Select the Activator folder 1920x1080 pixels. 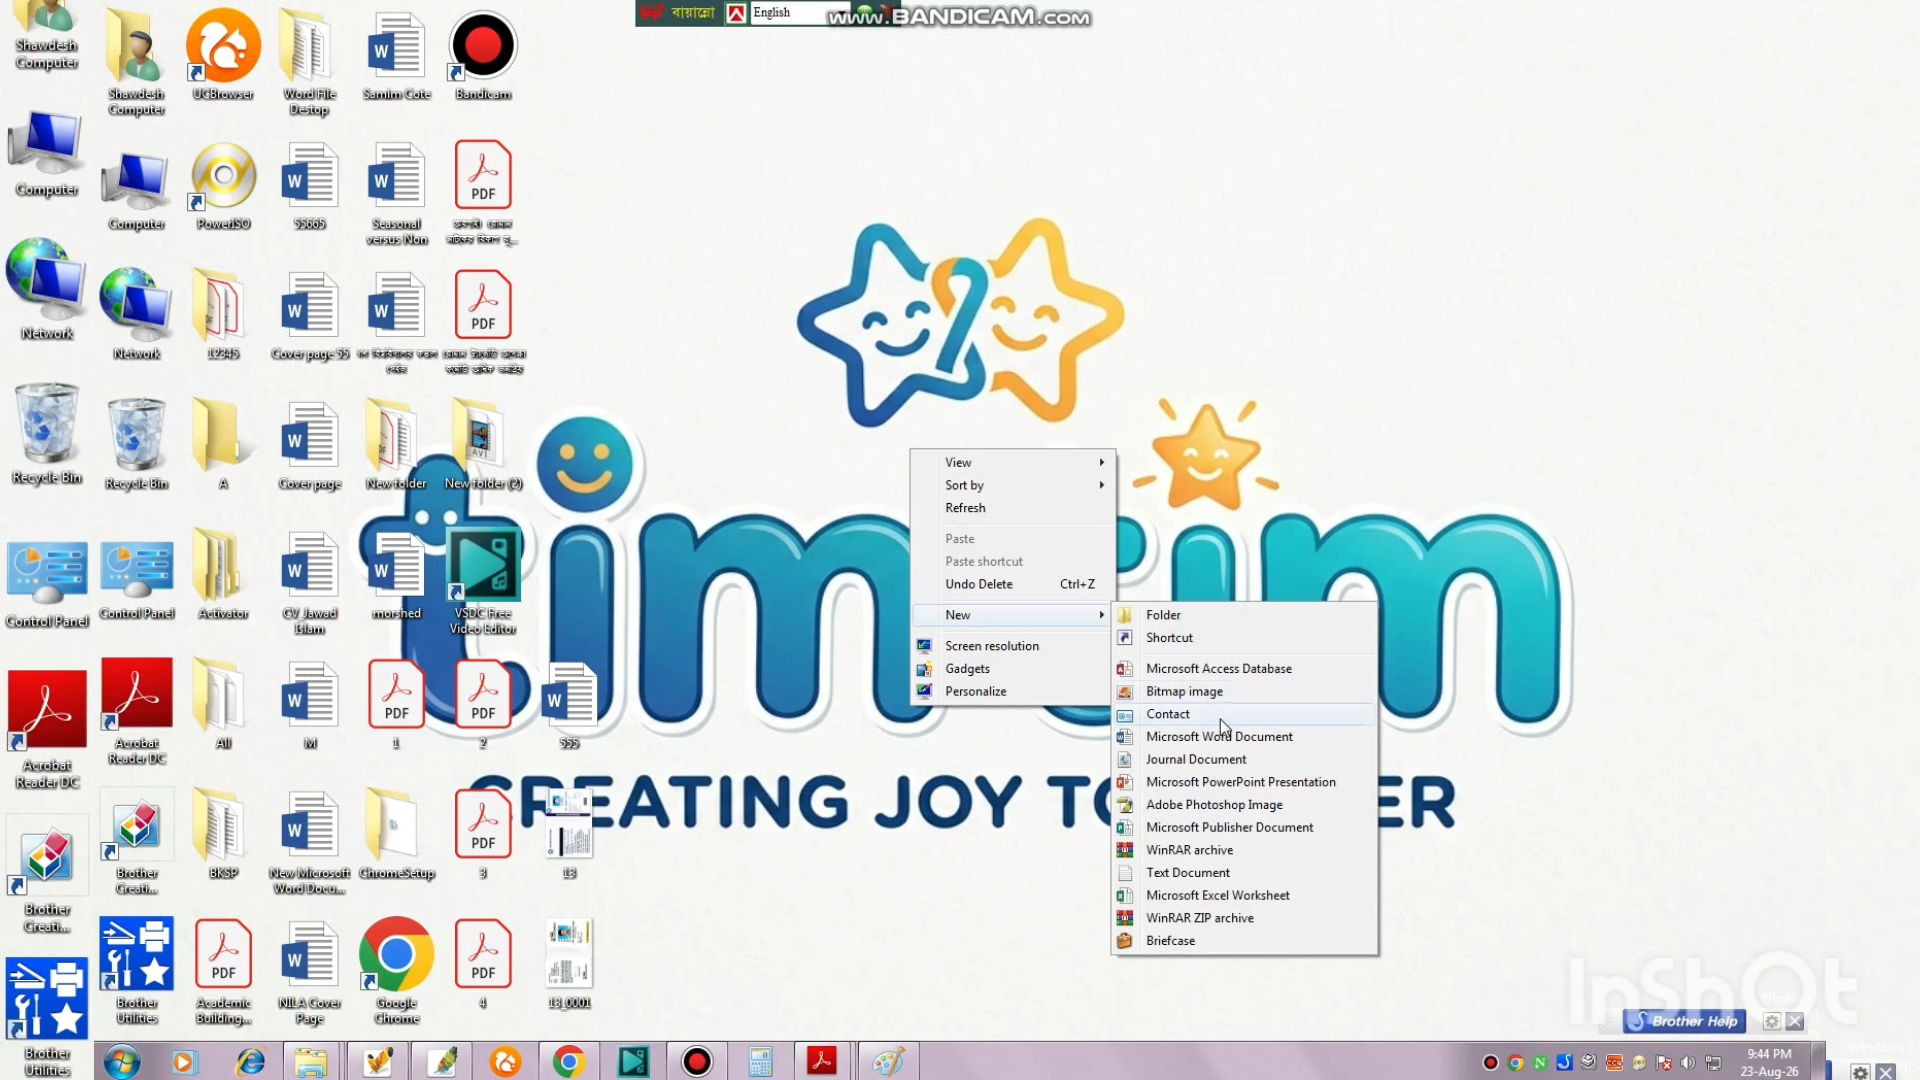tap(223, 575)
